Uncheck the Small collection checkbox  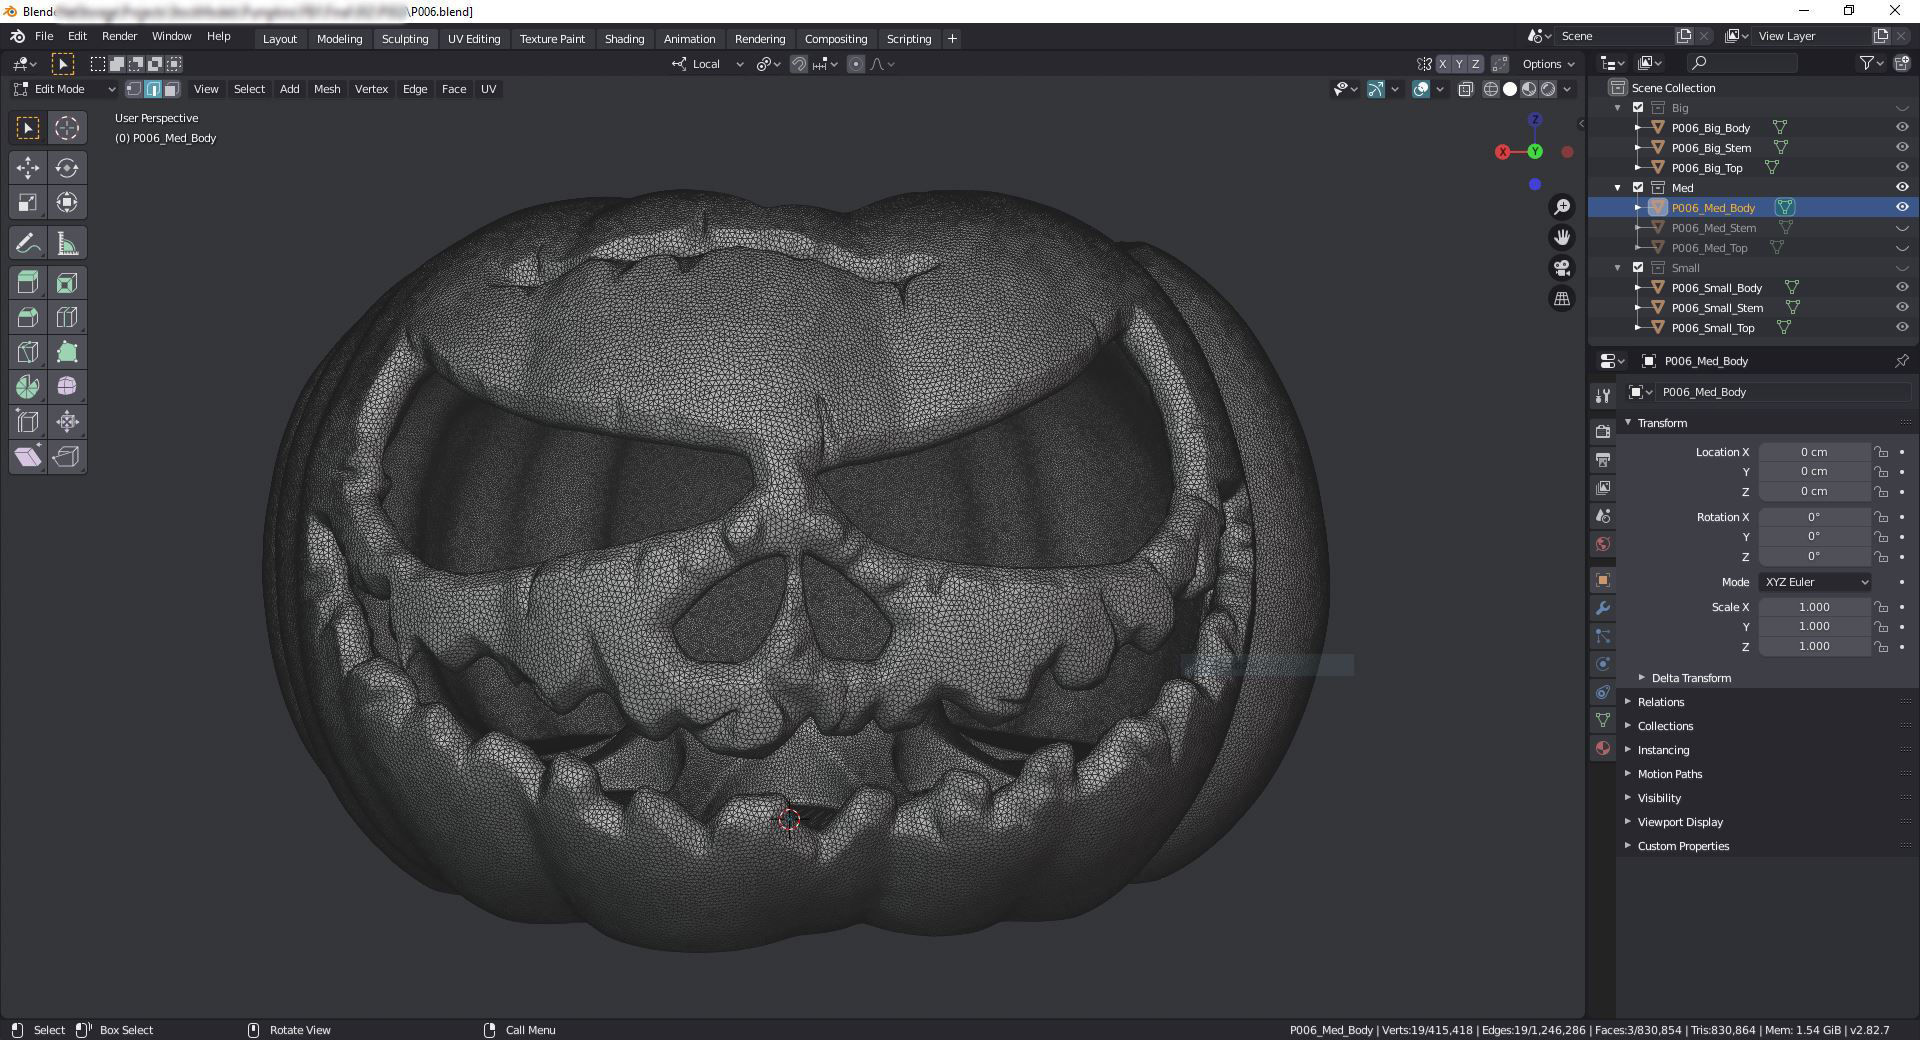[x=1638, y=268]
